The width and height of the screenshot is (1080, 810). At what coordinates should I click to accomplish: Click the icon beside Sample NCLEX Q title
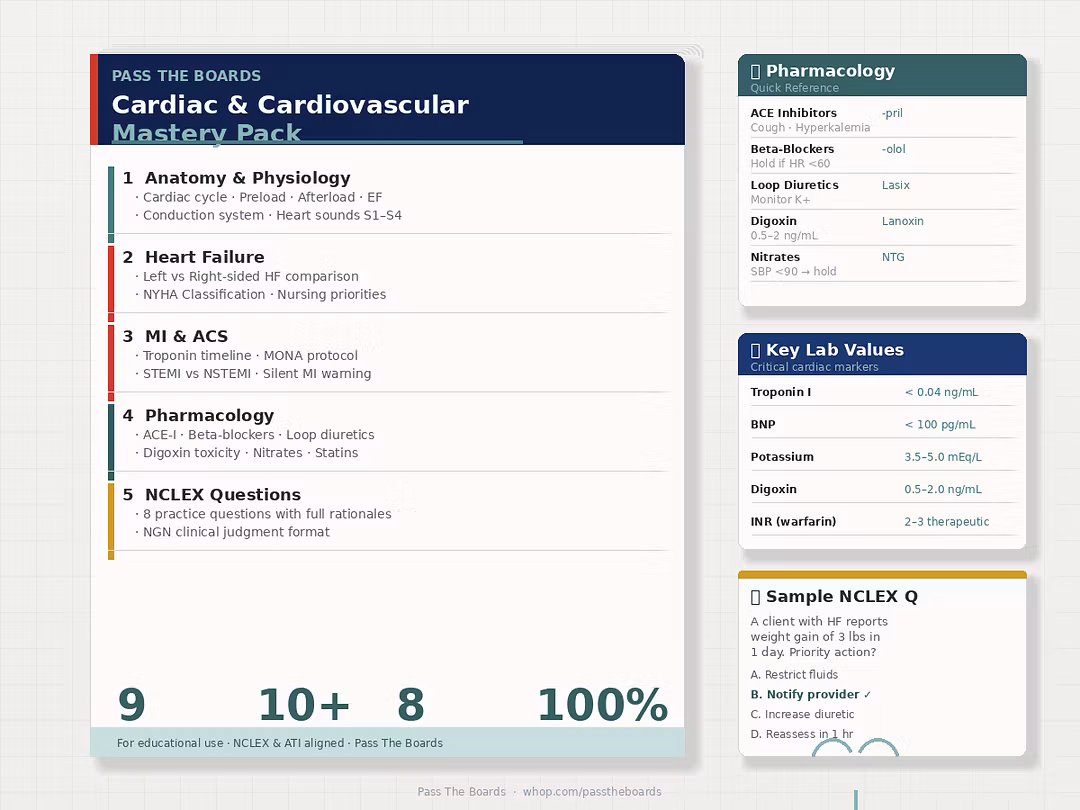coord(756,597)
